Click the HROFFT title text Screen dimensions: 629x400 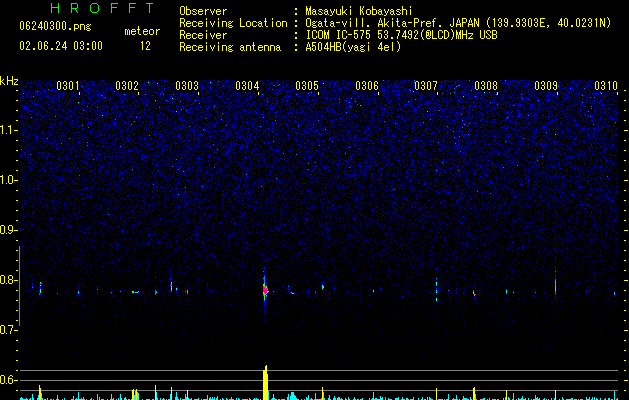coord(103,8)
